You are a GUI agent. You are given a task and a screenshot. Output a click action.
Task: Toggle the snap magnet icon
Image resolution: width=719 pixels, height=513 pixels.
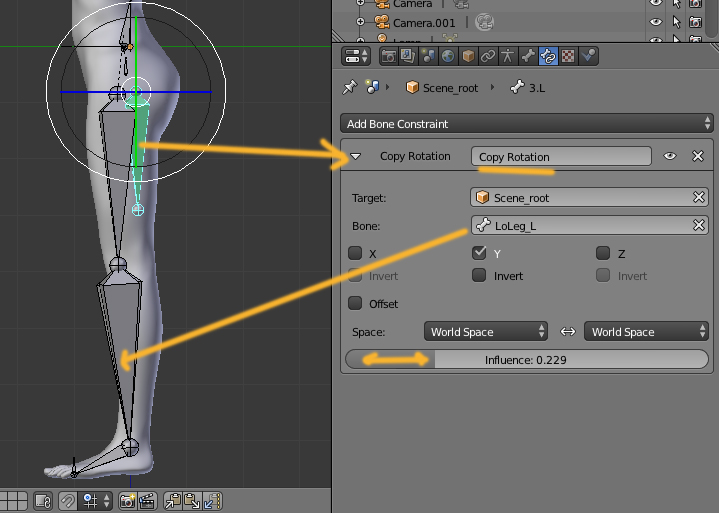(69, 500)
